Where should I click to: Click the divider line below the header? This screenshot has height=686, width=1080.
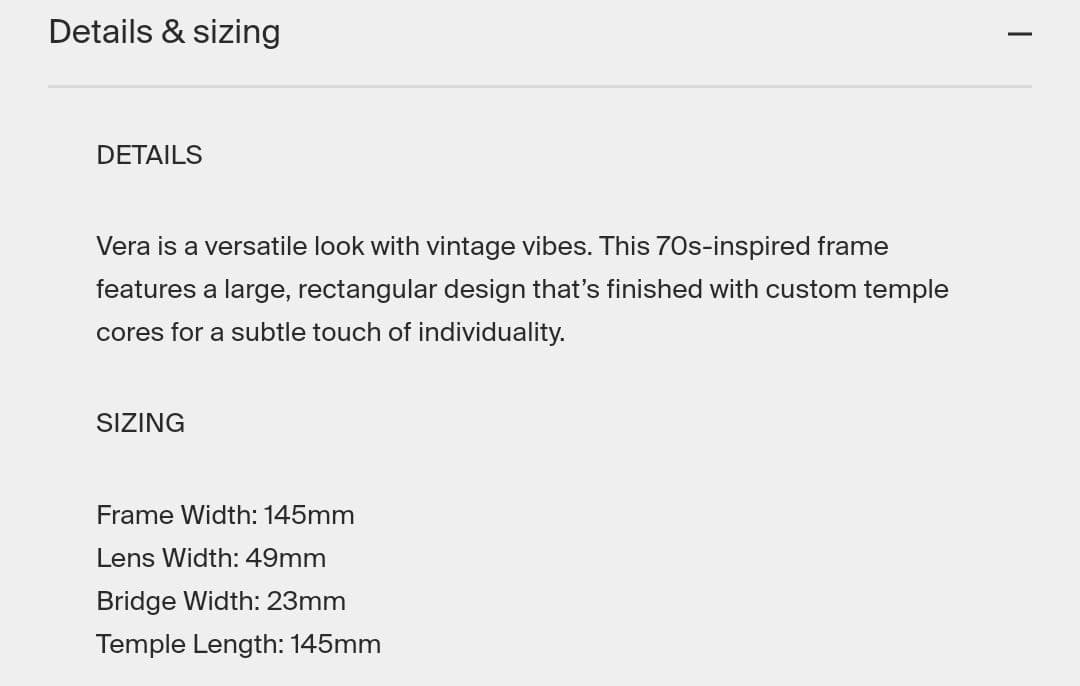(x=540, y=87)
